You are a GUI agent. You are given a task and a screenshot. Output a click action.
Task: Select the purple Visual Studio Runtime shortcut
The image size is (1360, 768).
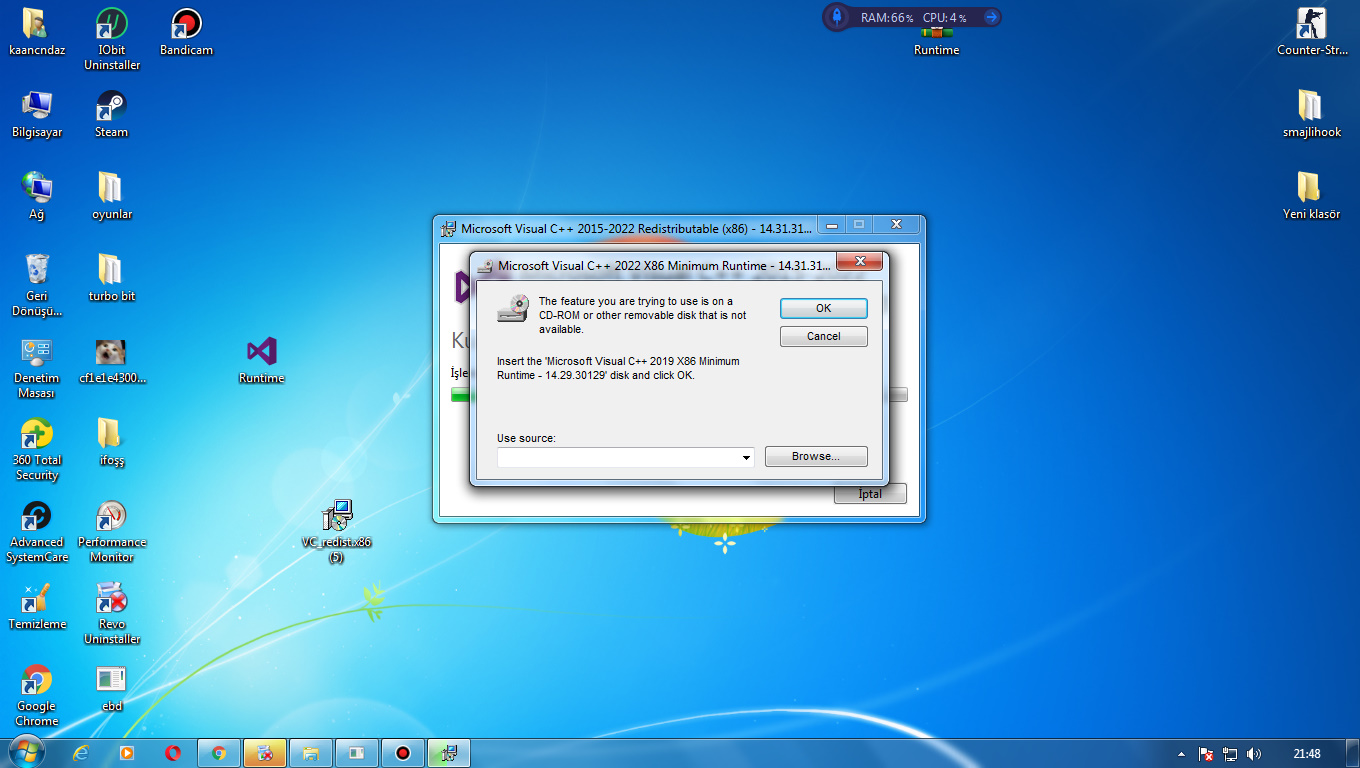coord(261,360)
